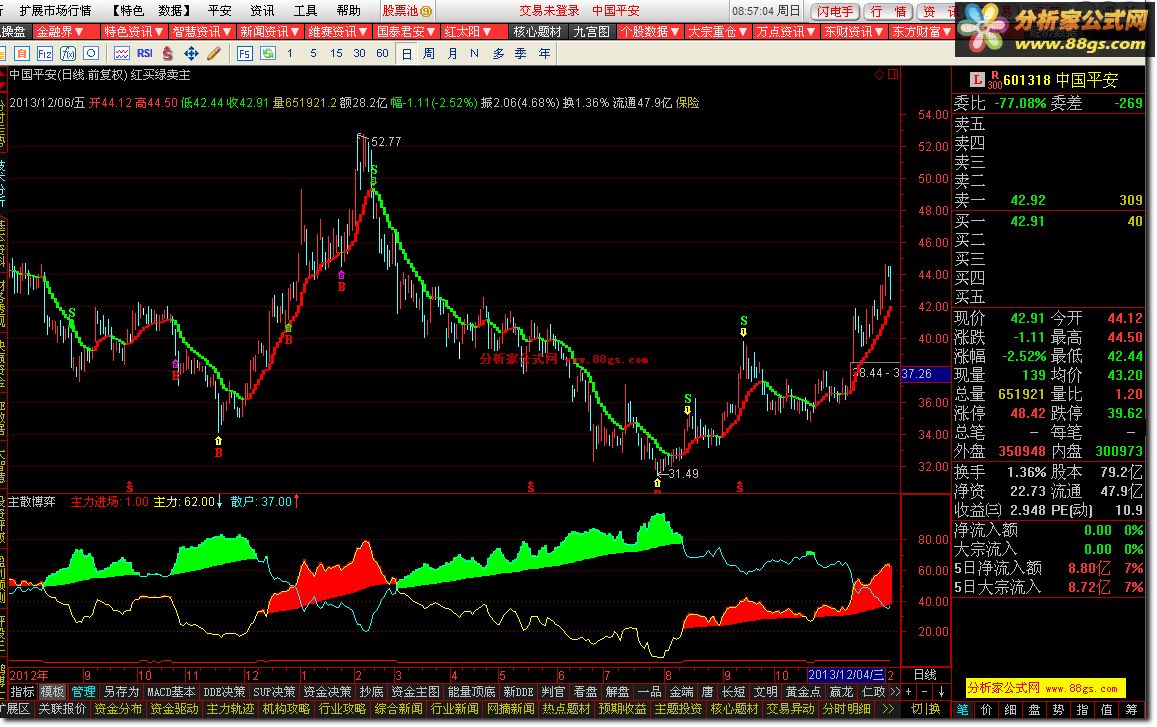Click the red dollar sign icon
Screen dimensions: 1157x727
click(168, 53)
